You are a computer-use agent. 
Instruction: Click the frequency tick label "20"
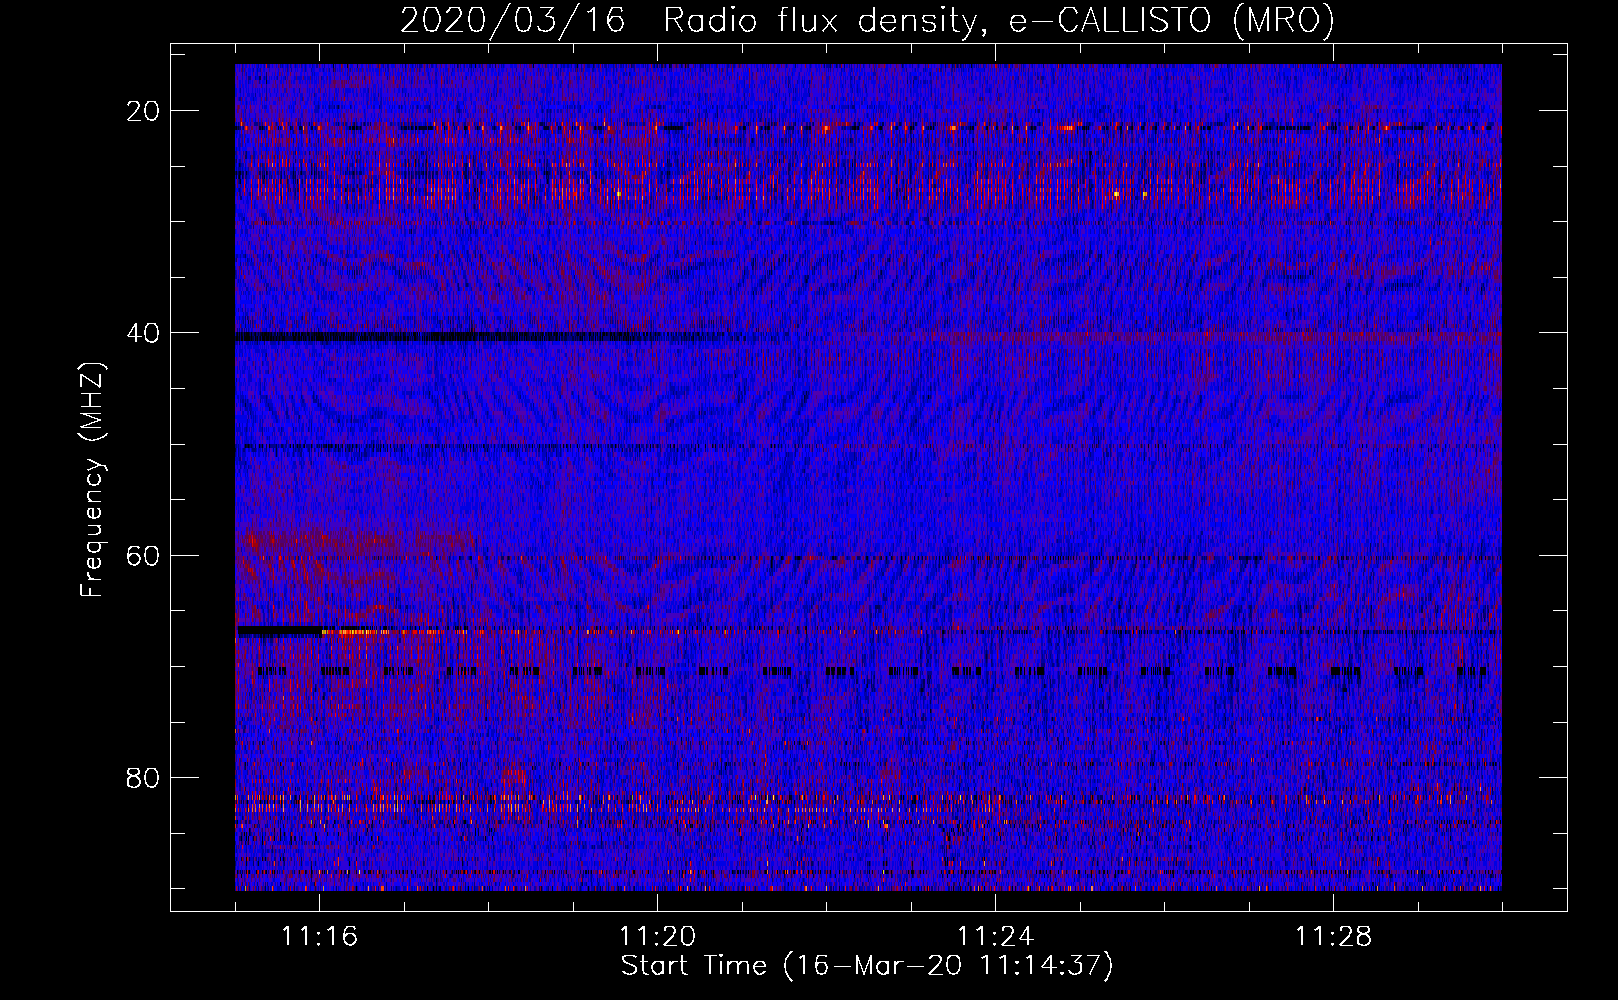coord(144,111)
